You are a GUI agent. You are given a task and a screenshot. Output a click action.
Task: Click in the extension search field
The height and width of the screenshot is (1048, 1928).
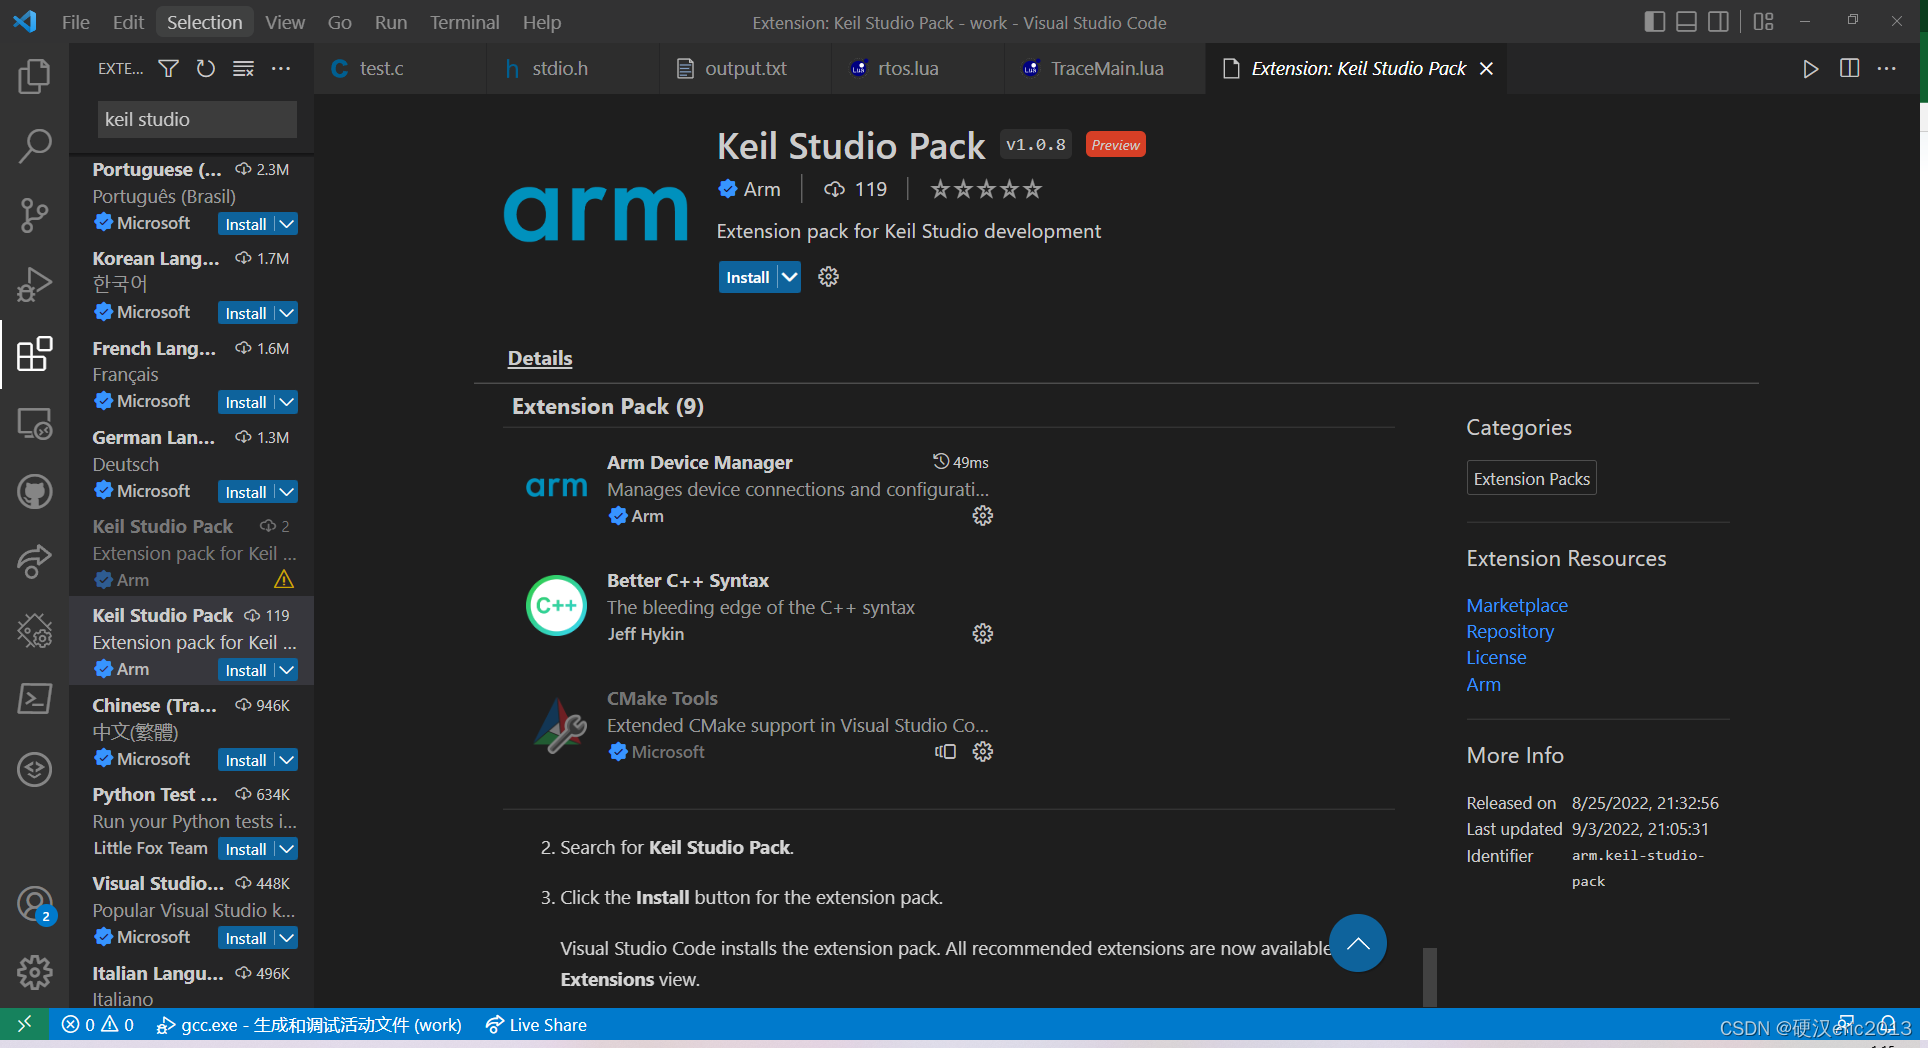tap(197, 119)
